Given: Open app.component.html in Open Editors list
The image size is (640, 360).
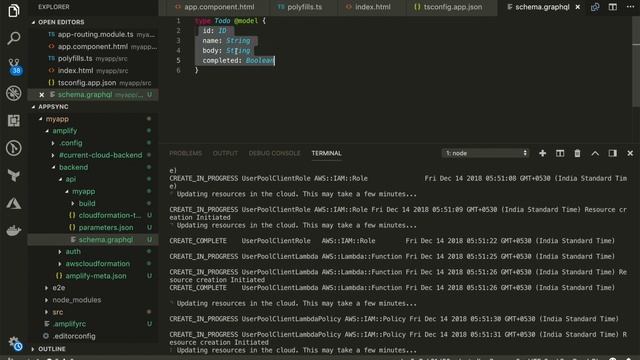Looking at the screenshot, I should [x=93, y=47].
